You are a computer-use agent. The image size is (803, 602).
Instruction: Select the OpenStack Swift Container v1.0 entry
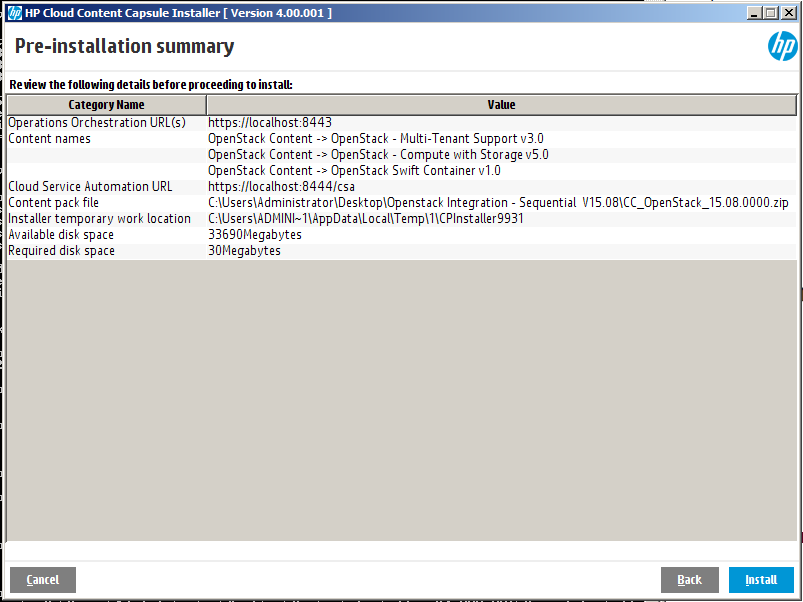[x=354, y=171]
